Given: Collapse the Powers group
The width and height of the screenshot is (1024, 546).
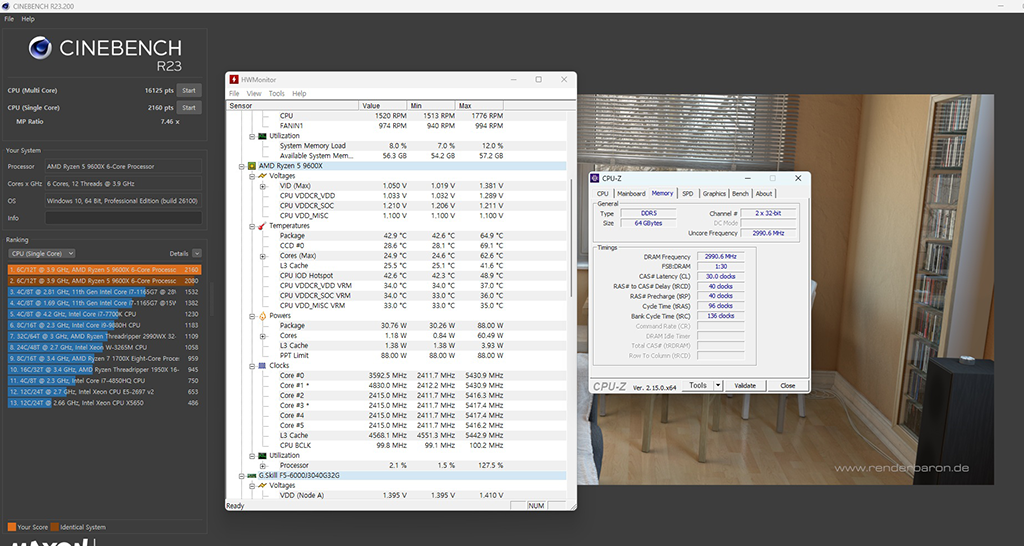Looking at the screenshot, I should (x=252, y=316).
